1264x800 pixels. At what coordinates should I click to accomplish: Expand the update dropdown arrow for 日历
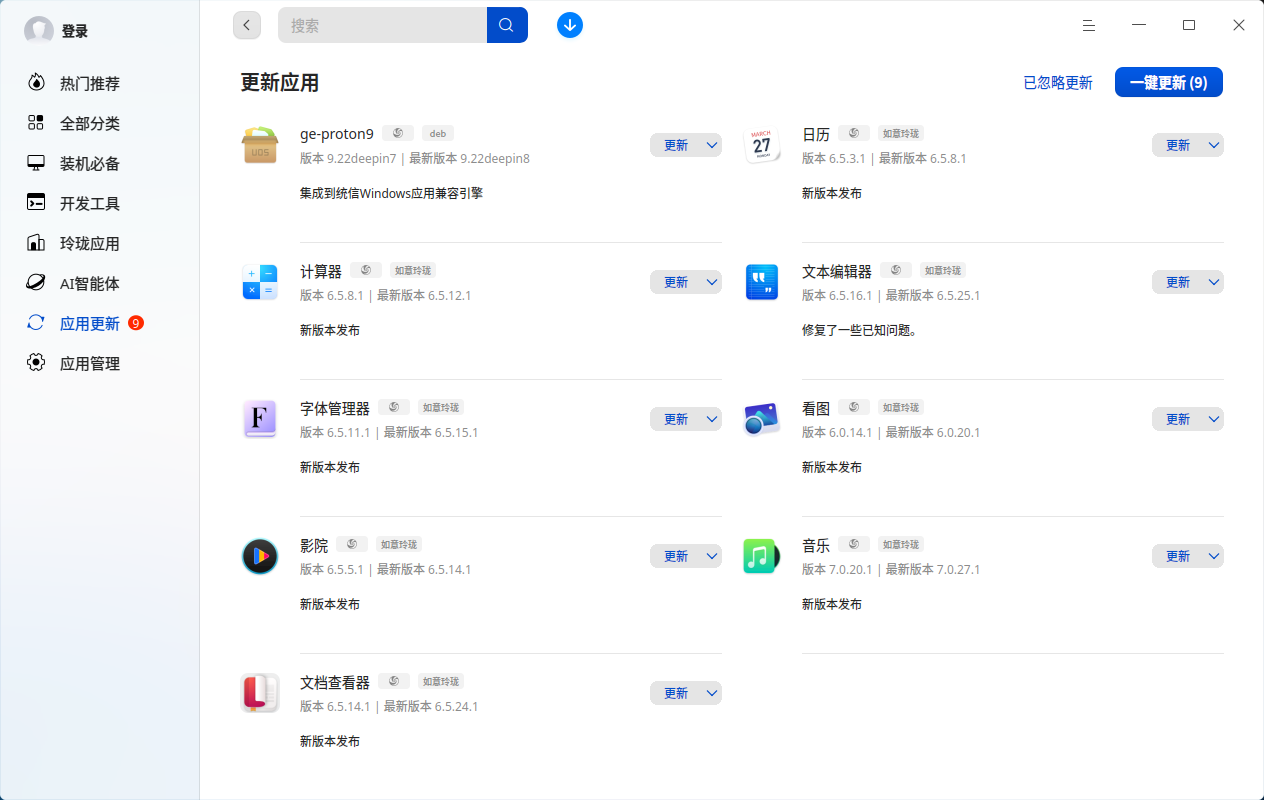coord(1214,145)
